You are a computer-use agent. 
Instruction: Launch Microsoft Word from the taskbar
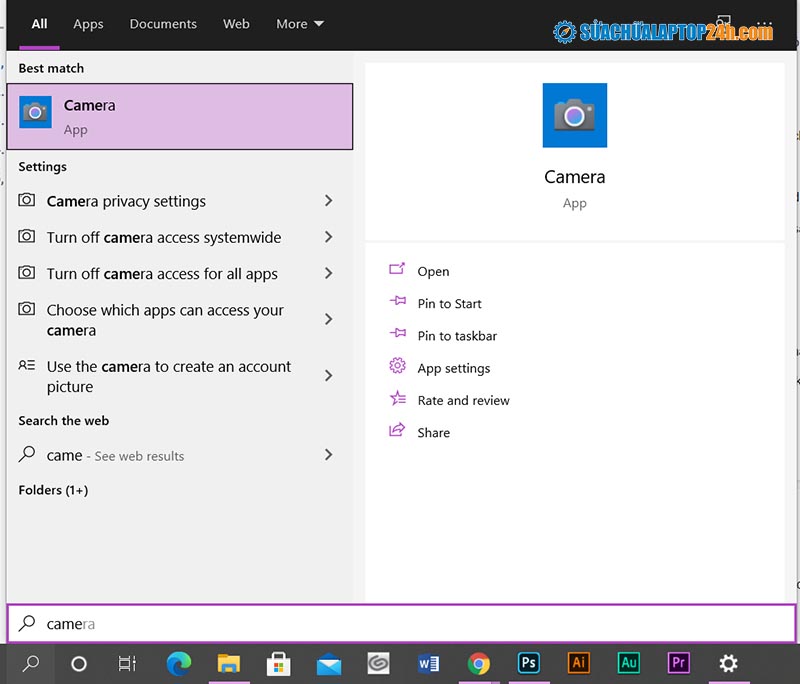pyautogui.click(x=428, y=664)
